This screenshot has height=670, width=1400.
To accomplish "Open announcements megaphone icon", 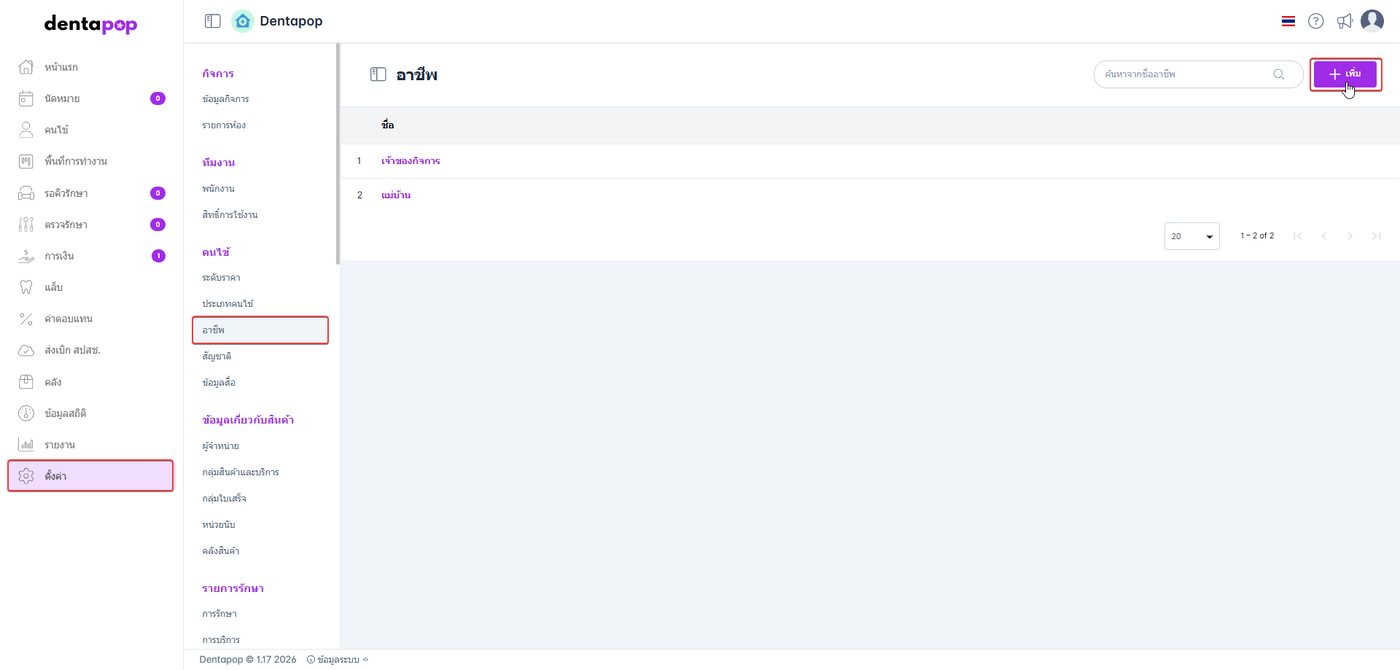I will click(1345, 21).
